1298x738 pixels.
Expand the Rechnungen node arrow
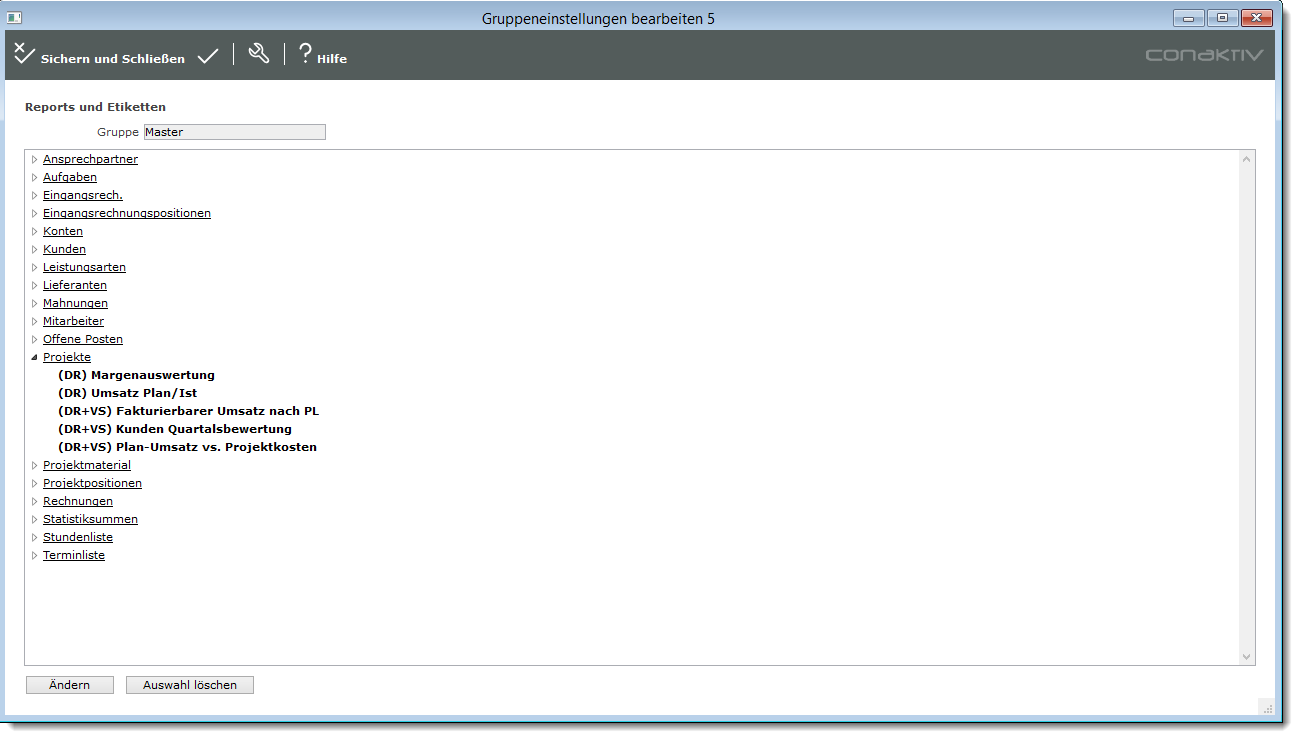point(34,501)
